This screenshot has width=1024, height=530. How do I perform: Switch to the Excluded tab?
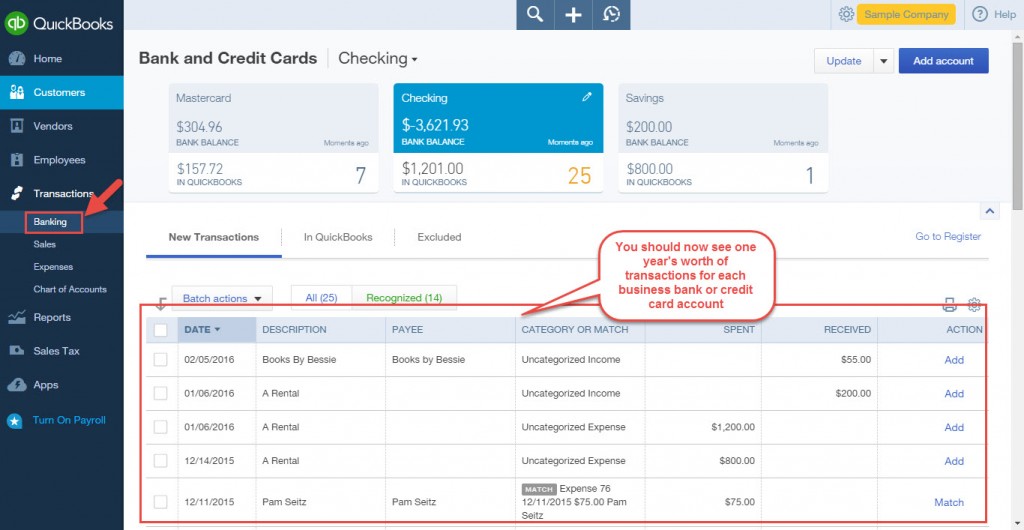[x=439, y=237]
